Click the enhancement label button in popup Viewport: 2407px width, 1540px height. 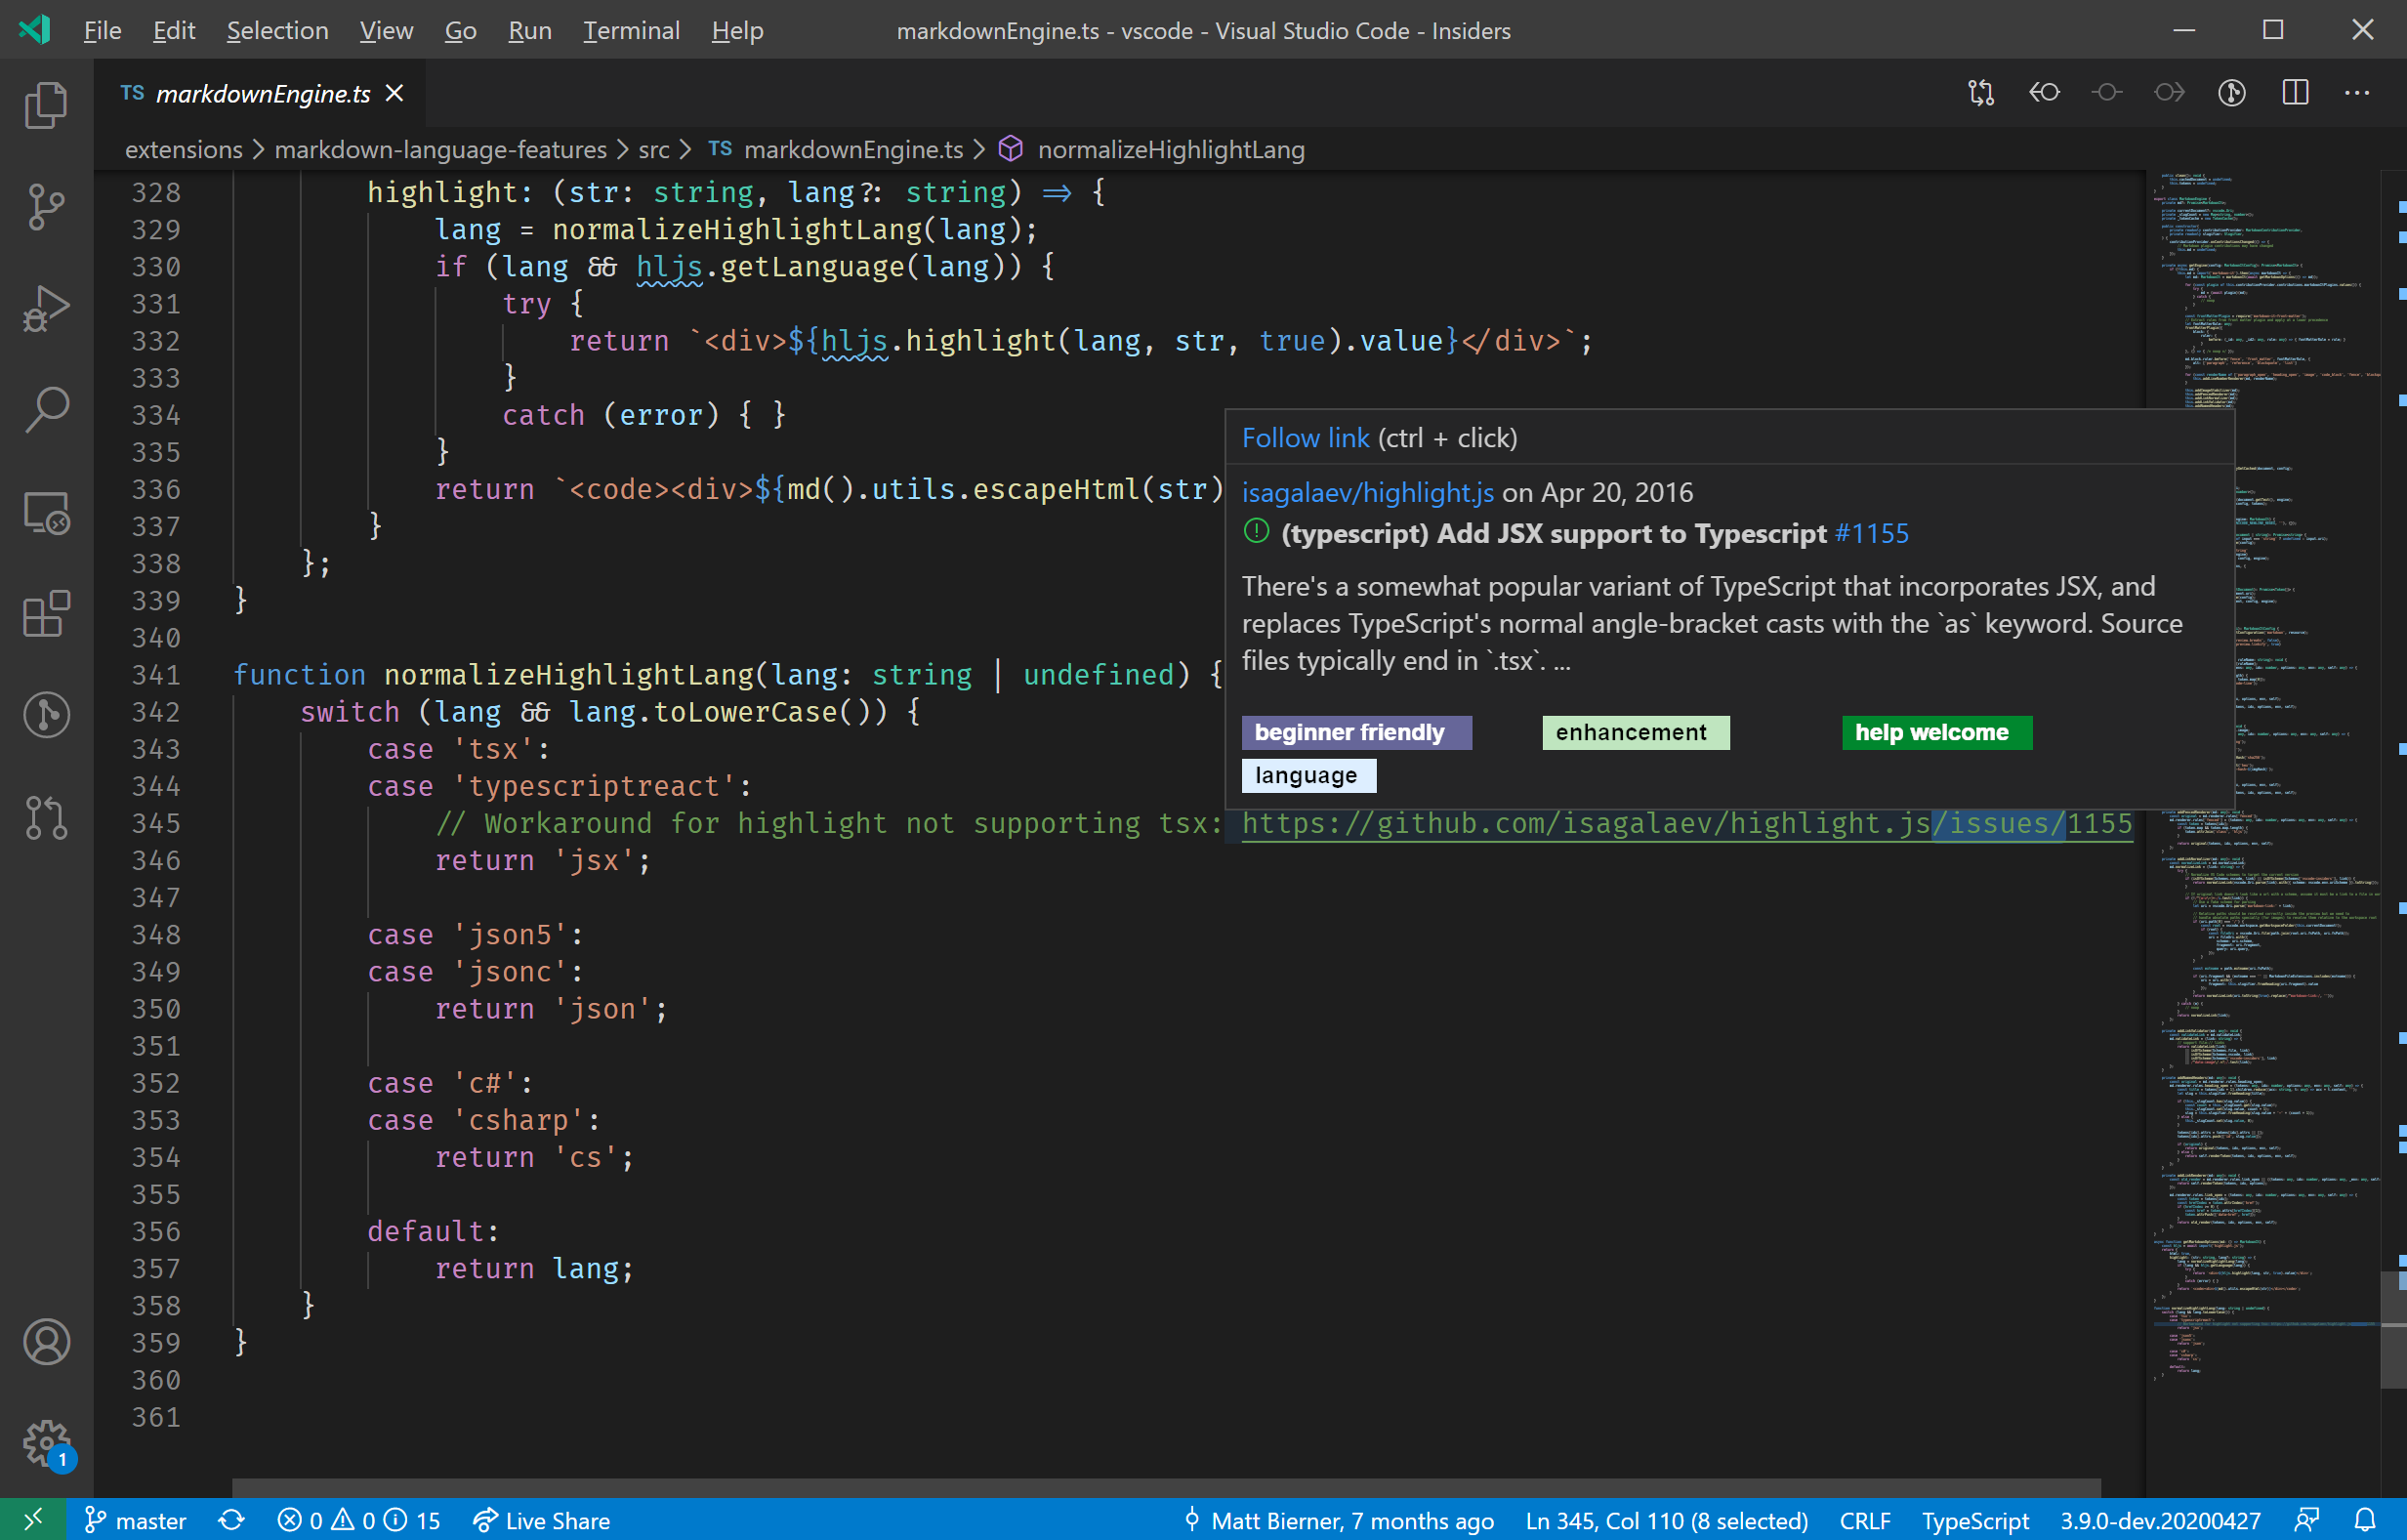click(1630, 731)
